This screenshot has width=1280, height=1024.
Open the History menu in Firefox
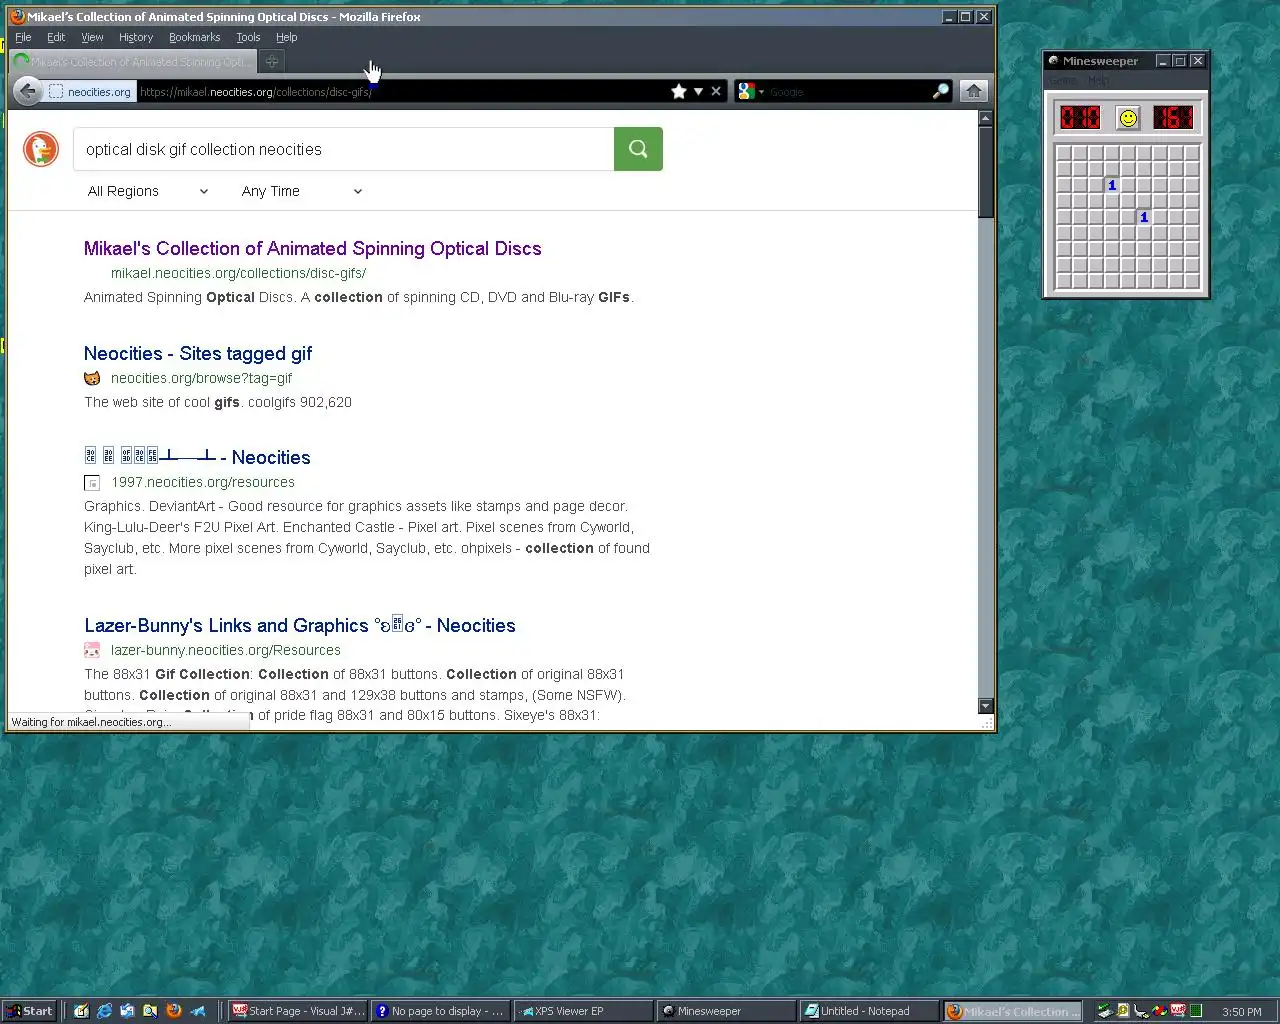click(x=136, y=37)
